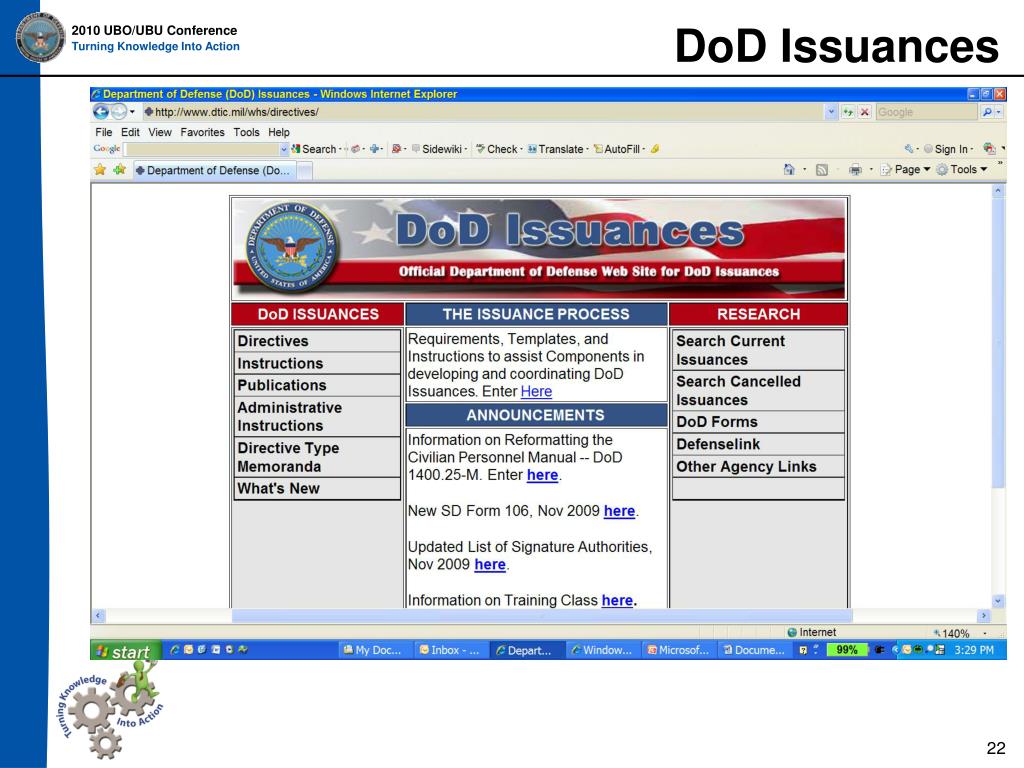Screen dimensions: 1024x768
Task: Open the recent pages dropdown arrow
Action: [x=132, y=112]
